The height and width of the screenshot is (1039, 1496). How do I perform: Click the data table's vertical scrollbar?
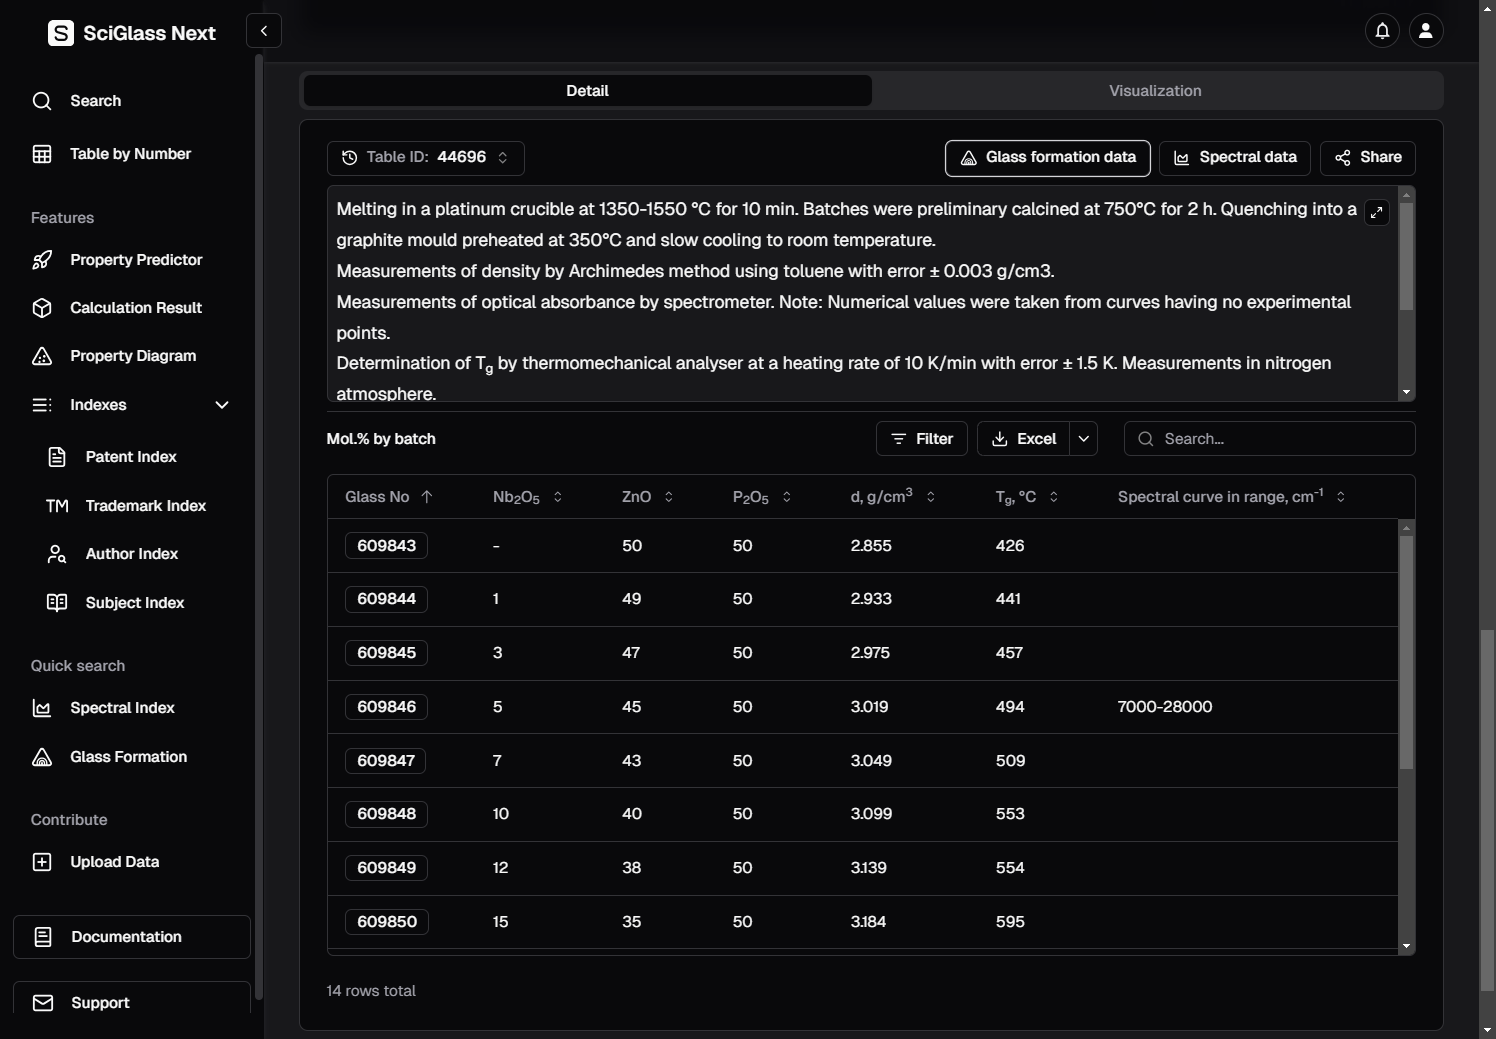click(x=1406, y=652)
